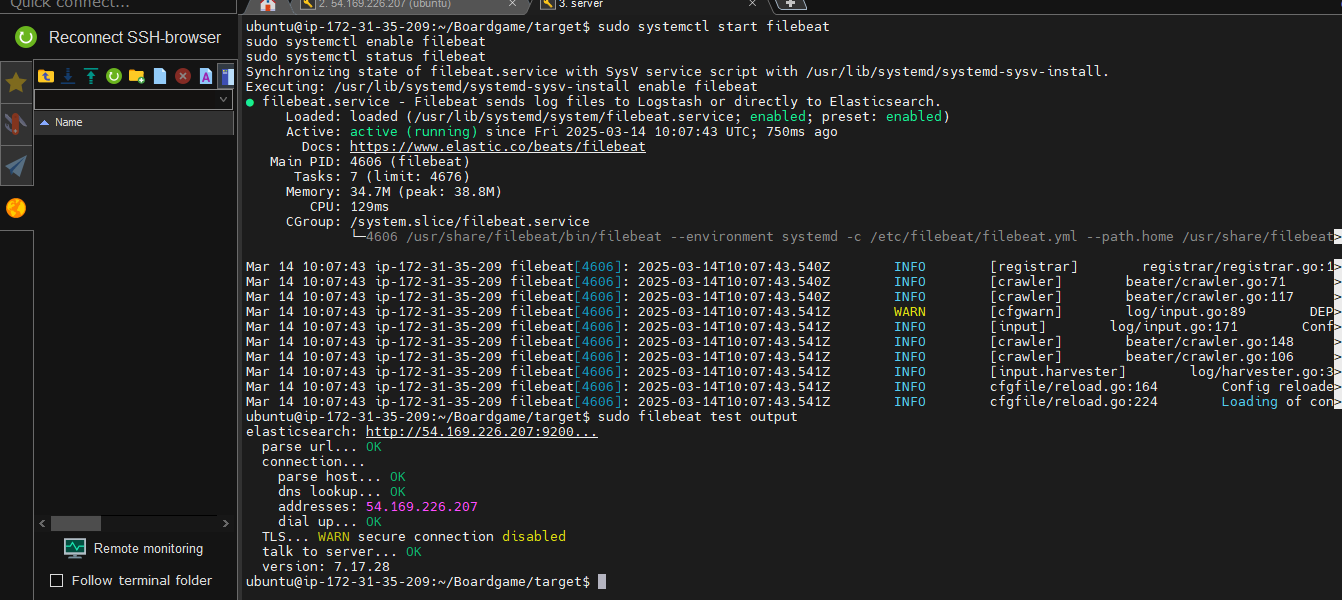Refresh the SFTP folder listing

pos(114,76)
